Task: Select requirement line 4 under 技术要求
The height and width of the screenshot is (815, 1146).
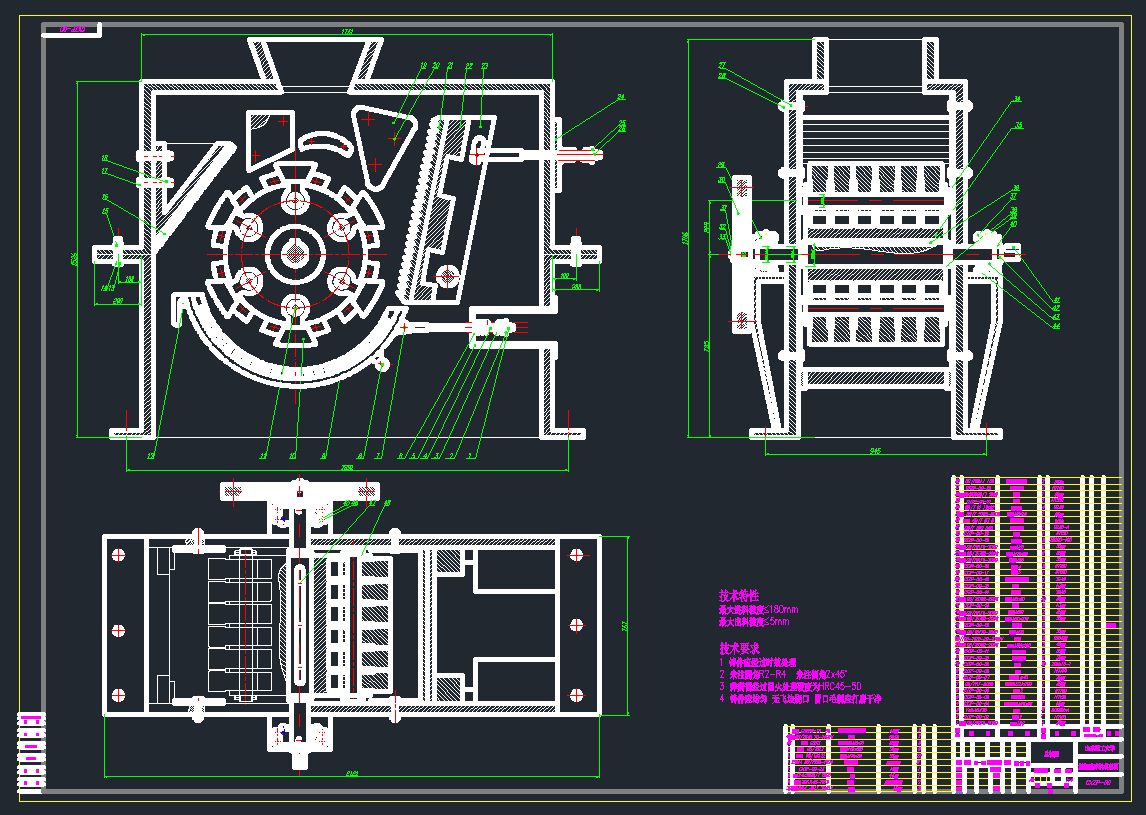Action: 800,699
